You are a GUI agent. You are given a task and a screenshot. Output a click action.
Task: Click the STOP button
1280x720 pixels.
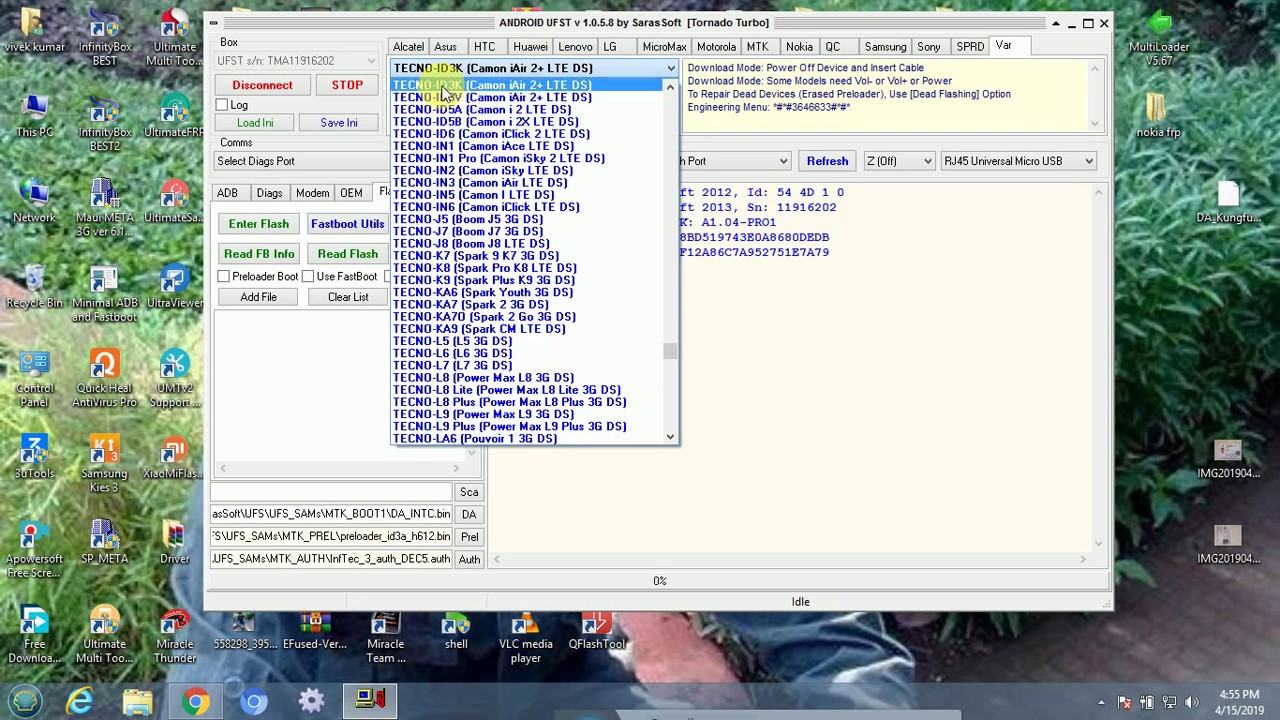[347, 86]
